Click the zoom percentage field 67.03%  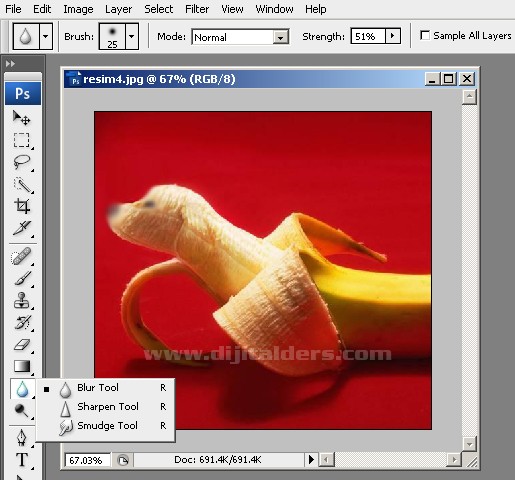pos(87,460)
